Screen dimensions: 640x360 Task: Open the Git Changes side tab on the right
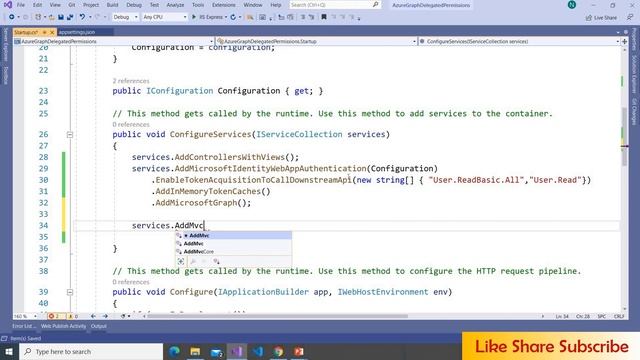pyautogui.click(x=634, y=111)
